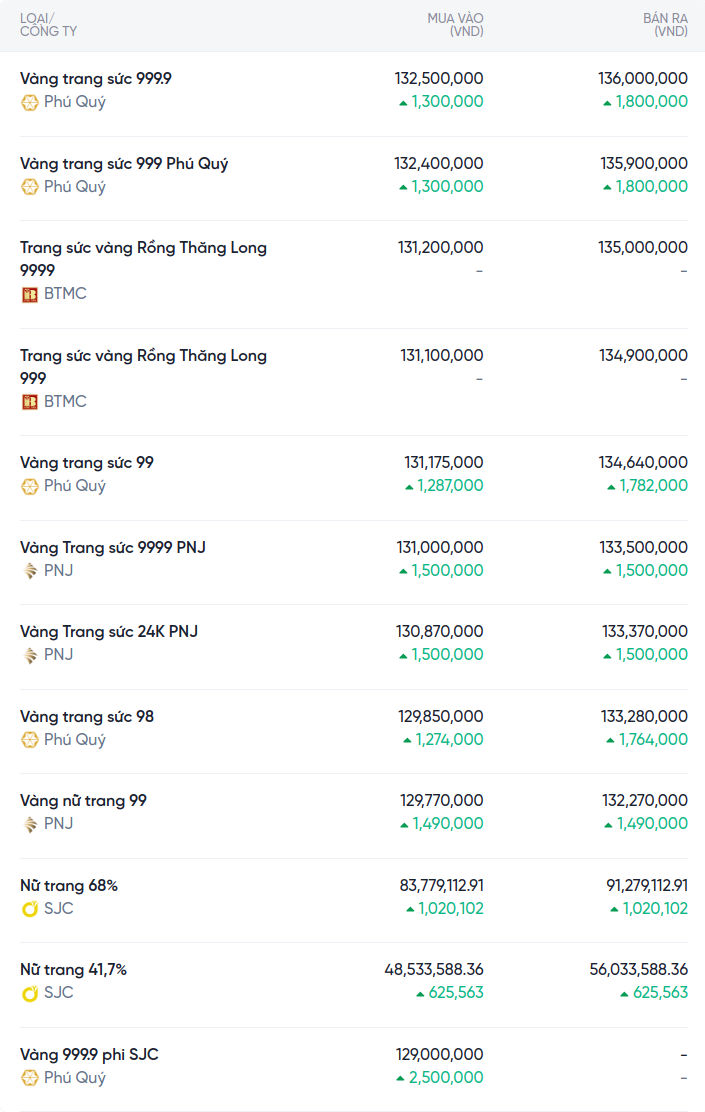Viewport: 705px width, 1112px height.
Task: Click Phú Quý logo under Vàng 999.9 phi SJC
Action: click(30, 1078)
